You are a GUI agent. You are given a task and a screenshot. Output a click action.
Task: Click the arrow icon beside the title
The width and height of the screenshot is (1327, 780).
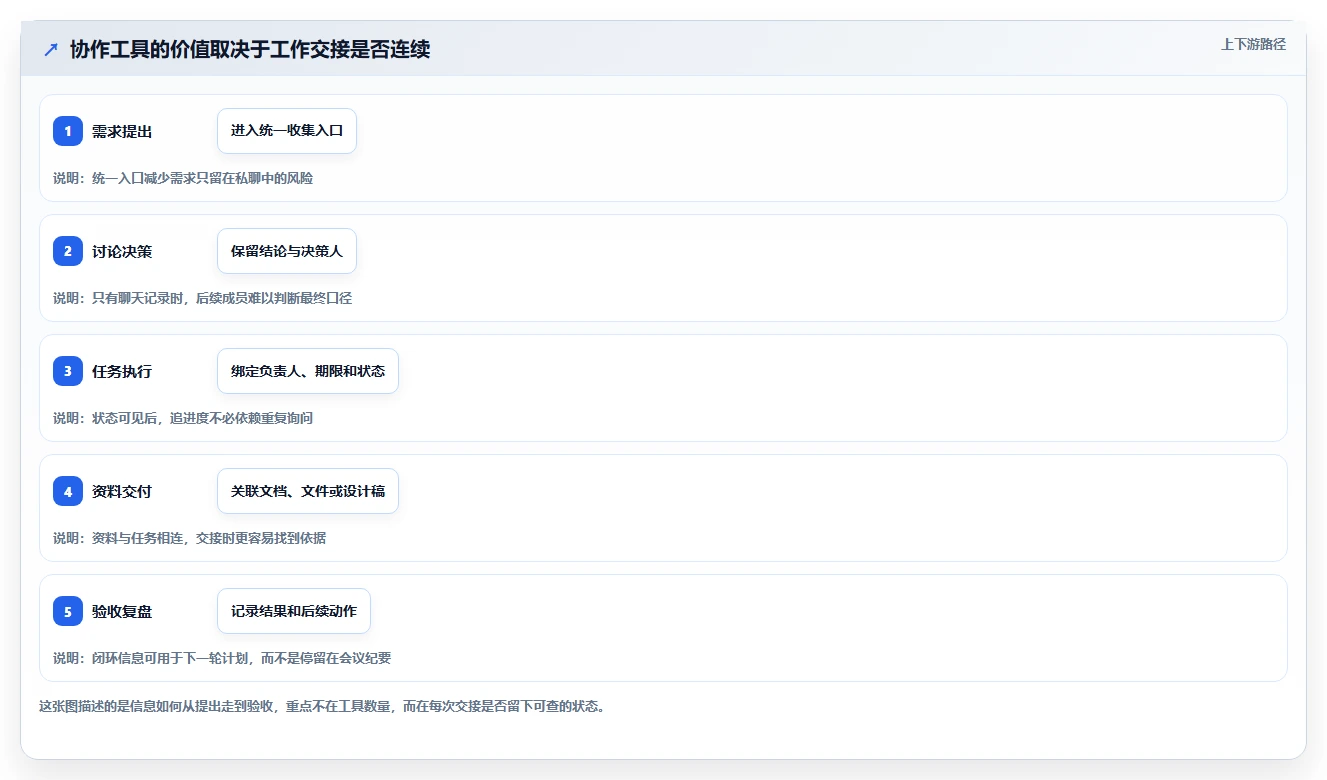coord(51,49)
